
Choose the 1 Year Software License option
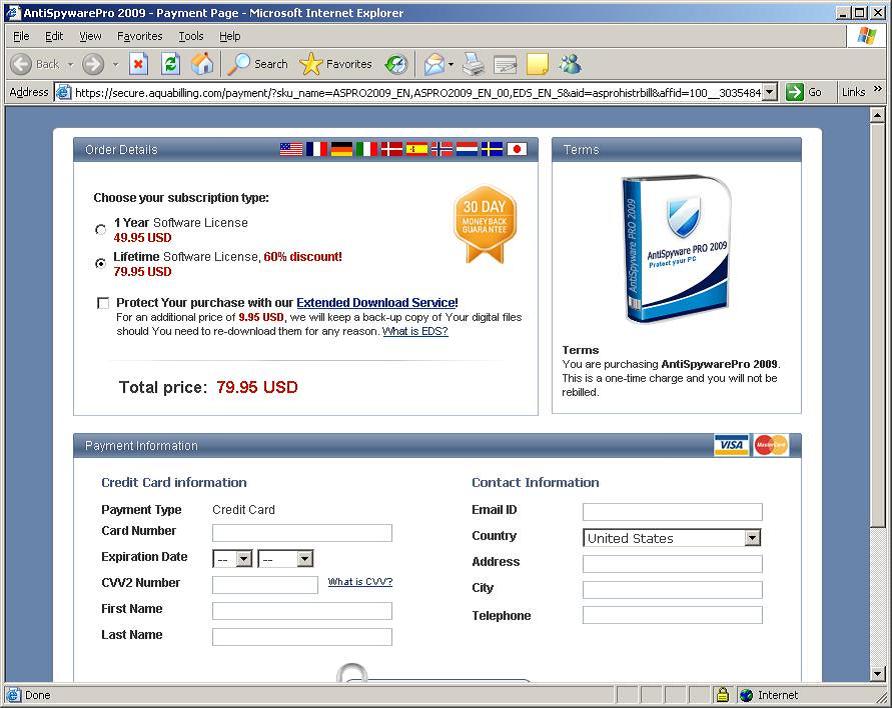(101, 230)
